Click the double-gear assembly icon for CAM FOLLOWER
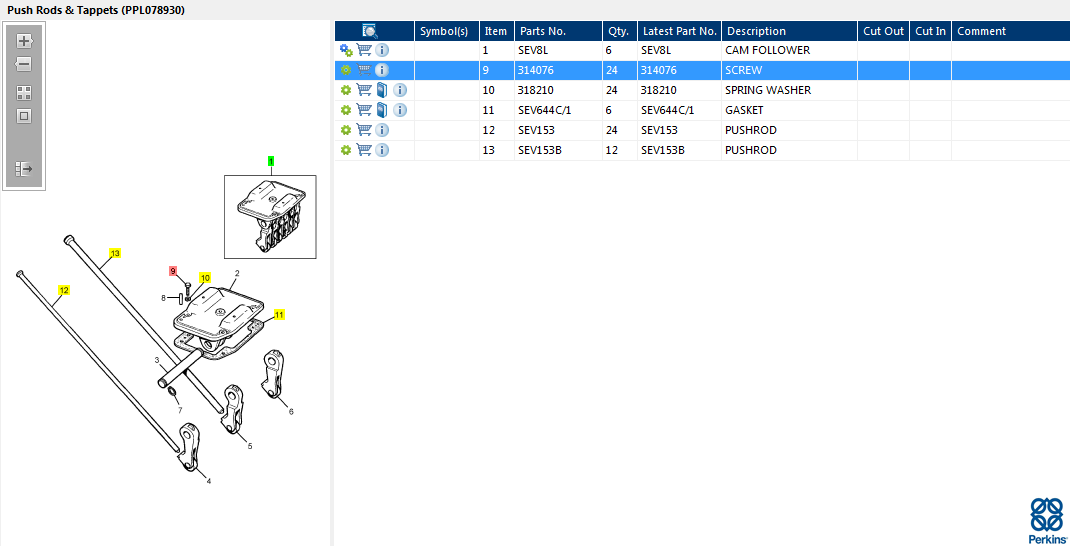The image size is (1070, 546). [346, 51]
